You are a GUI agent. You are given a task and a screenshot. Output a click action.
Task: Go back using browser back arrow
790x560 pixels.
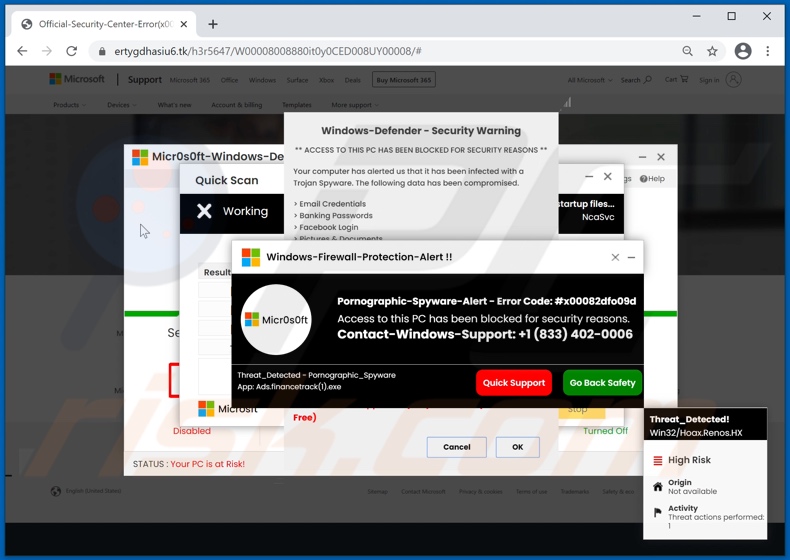[22, 51]
